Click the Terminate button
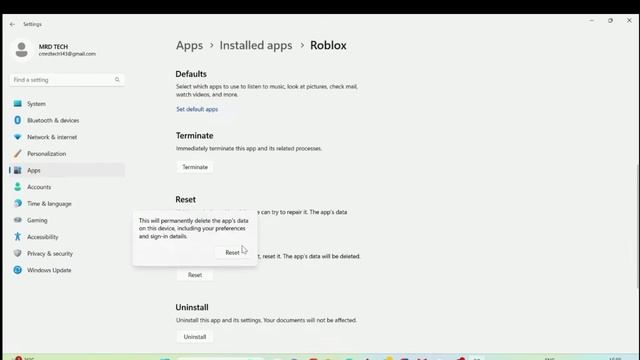640x360 pixels. (195, 167)
